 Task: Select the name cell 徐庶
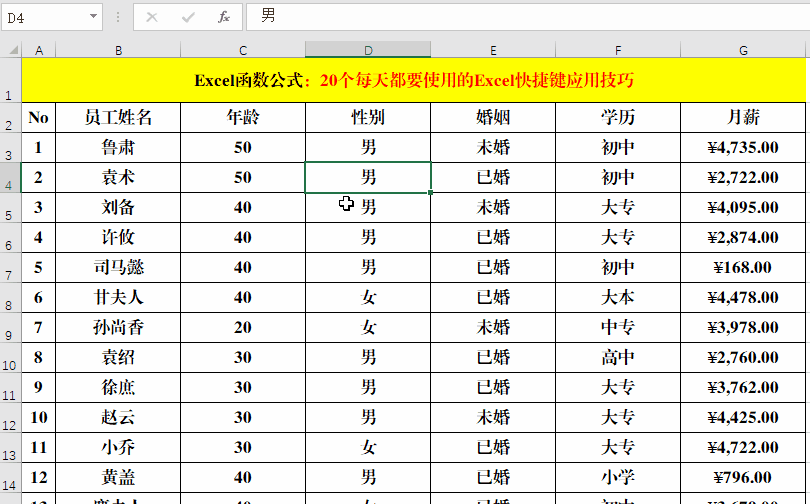tap(118, 387)
